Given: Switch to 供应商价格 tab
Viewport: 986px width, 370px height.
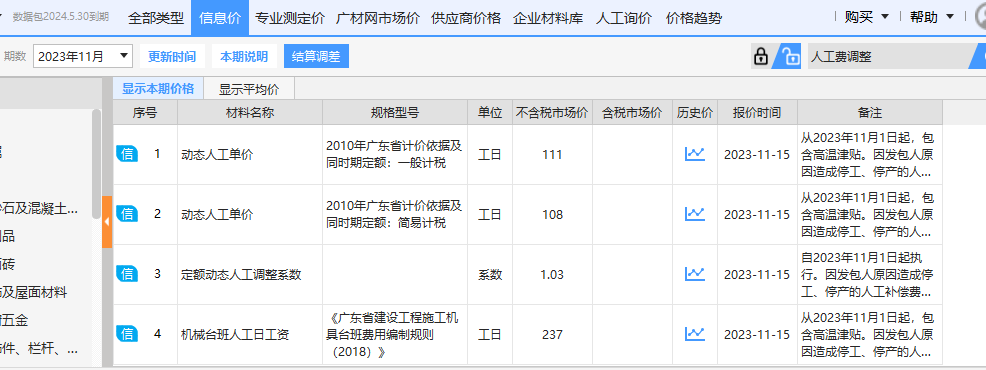Looking at the screenshot, I should click(466, 18).
